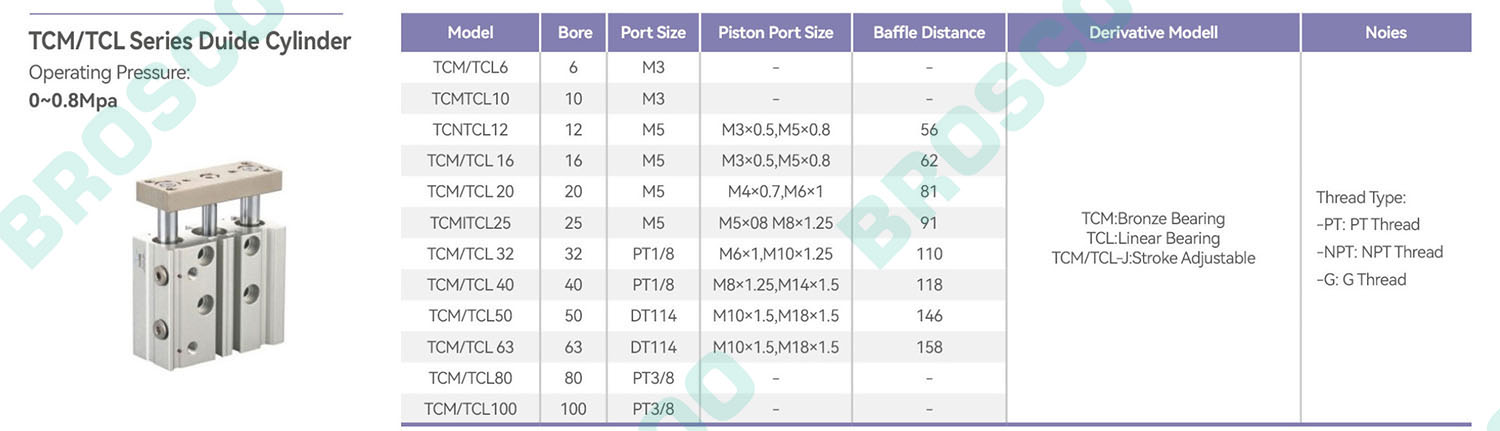
Task: Click the Derivative Modell header cell
Action: coord(1153,32)
